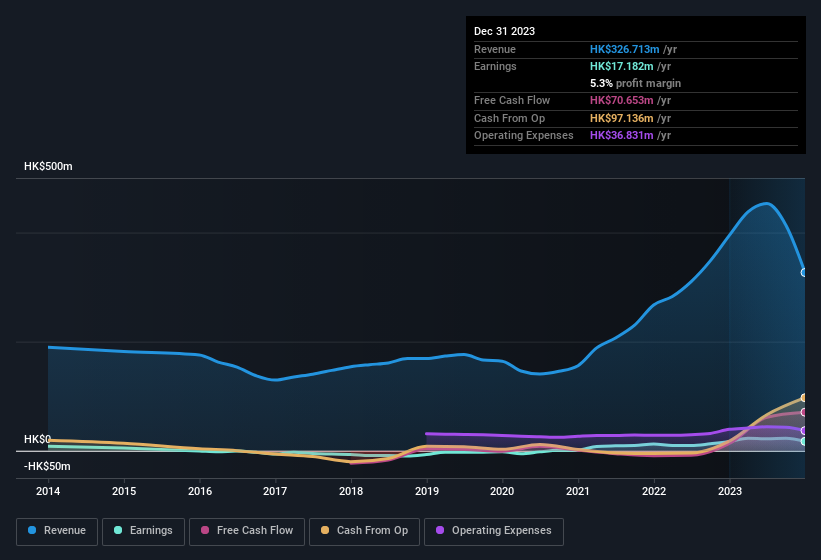This screenshot has height=560, width=821.
Task: Click the Cash From Op label in tooltip
Action: 509,118
